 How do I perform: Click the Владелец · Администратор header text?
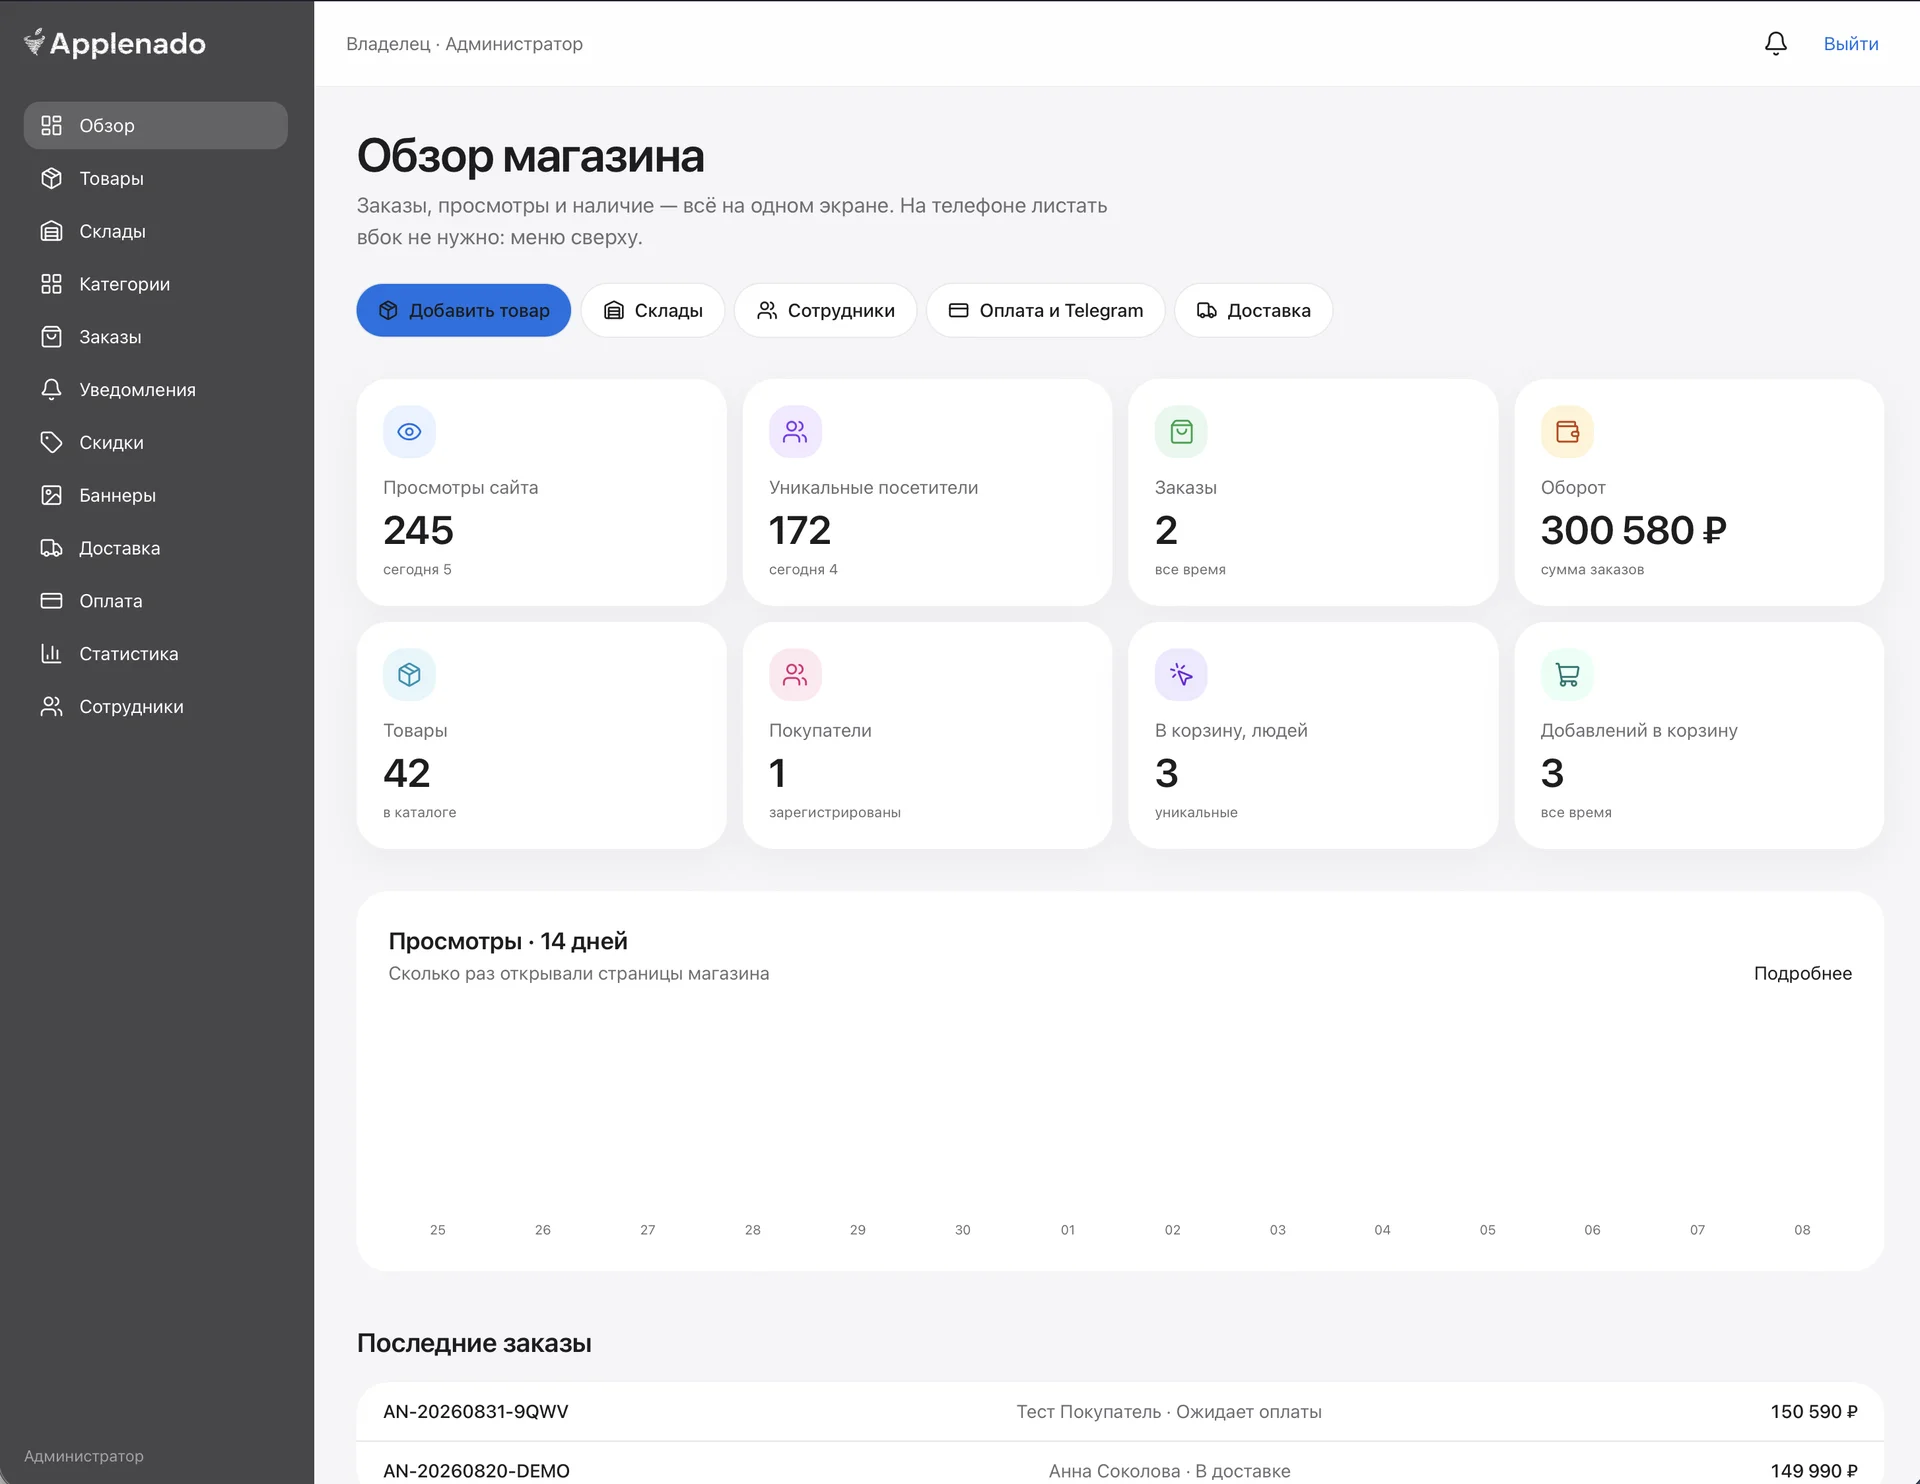[464, 44]
